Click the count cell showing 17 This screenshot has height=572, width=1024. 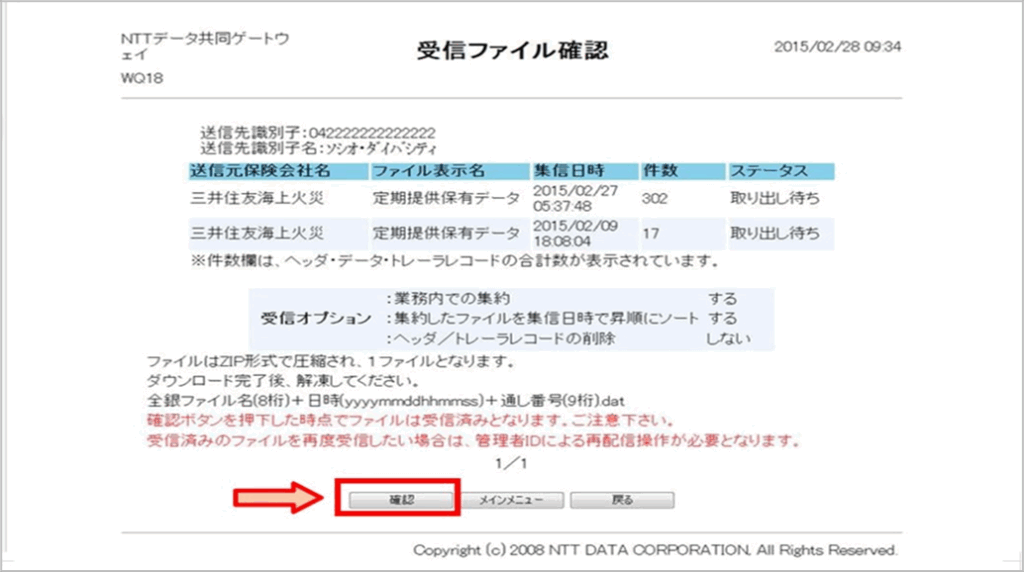(x=649, y=234)
